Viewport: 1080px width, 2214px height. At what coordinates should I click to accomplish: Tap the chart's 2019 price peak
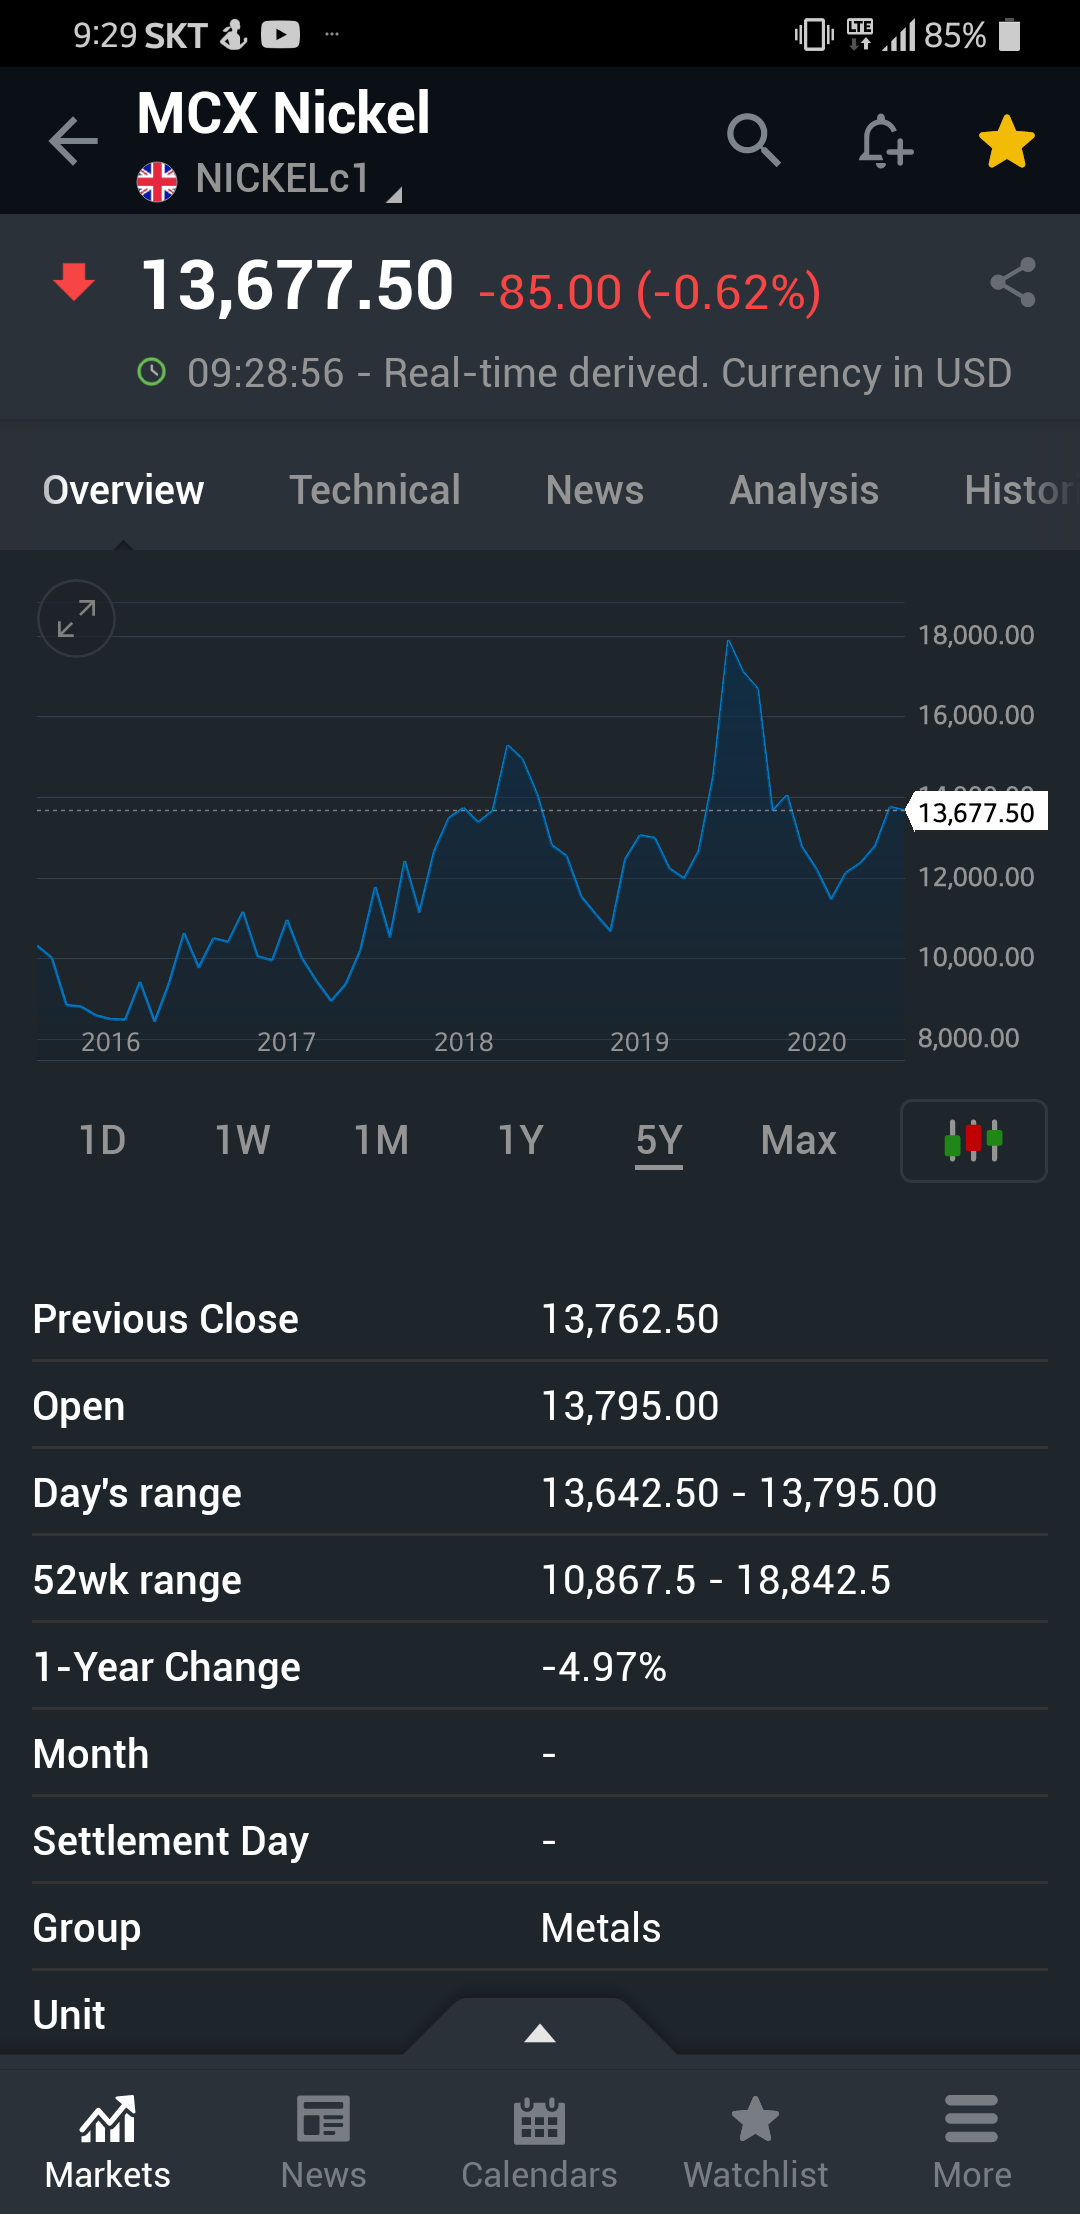(728, 641)
